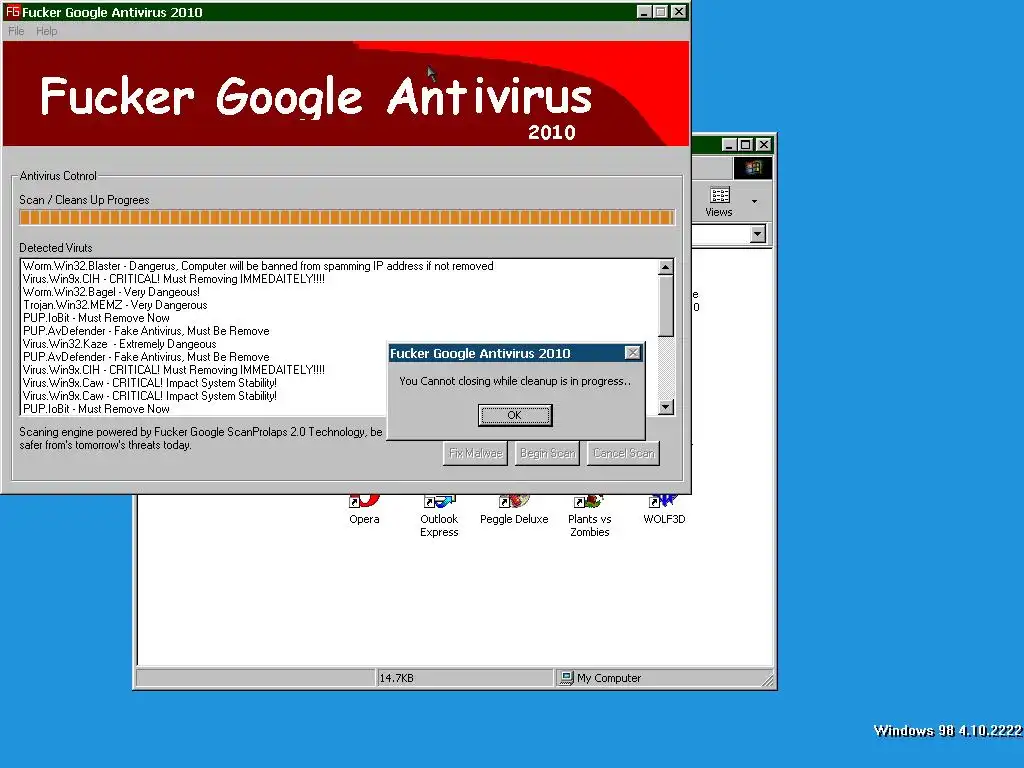The image size is (1024, 768).
Task: Open the Views dropdown arrow
Action: [754, 201]
